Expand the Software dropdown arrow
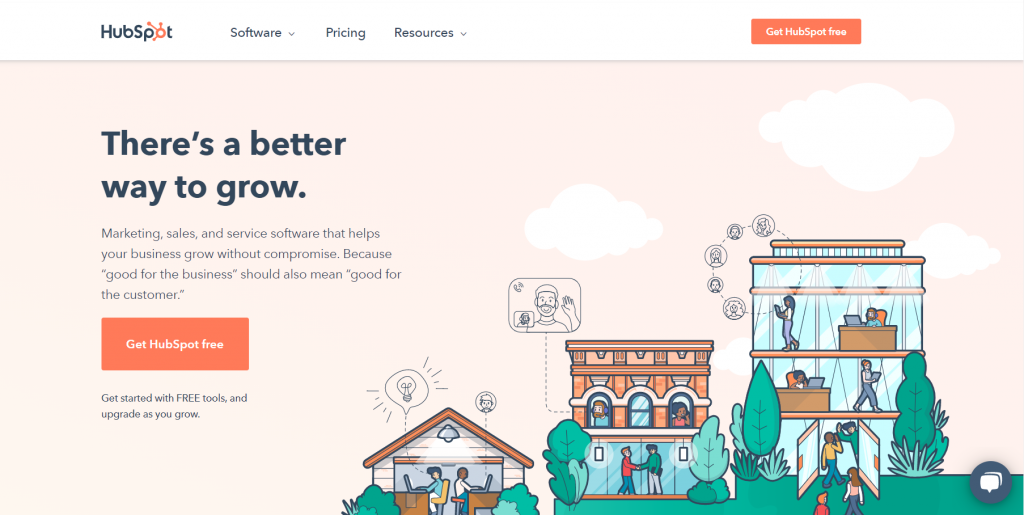1024x515 pixels. [291, 33]
